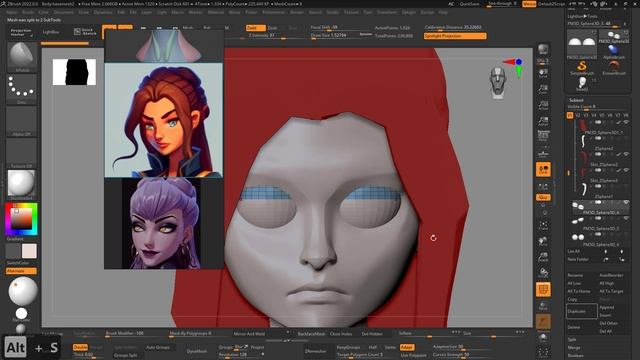Image resolution: width=640 pixels, height=360 pixels.
Task: Open the current brush thumbnail
Action: tap(22, 56)
